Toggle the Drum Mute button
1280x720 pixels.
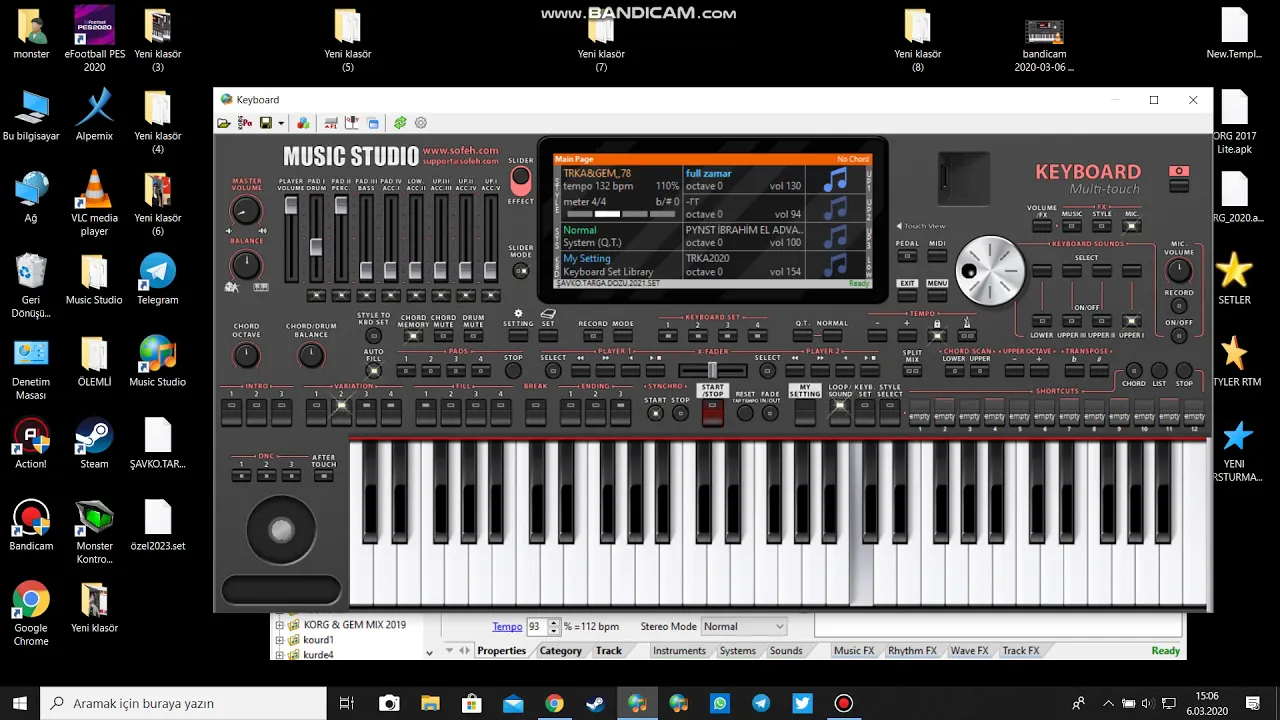click(x=473, y=337)
